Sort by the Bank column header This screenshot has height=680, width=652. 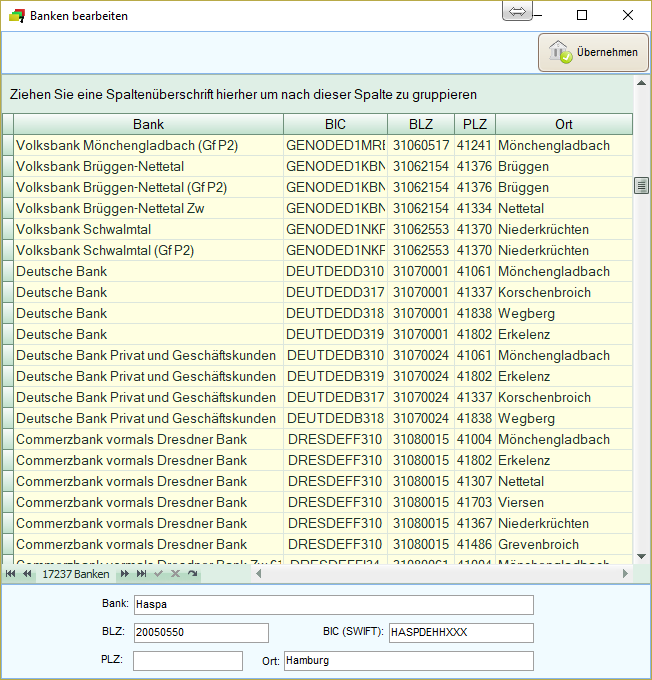[148, 124]
